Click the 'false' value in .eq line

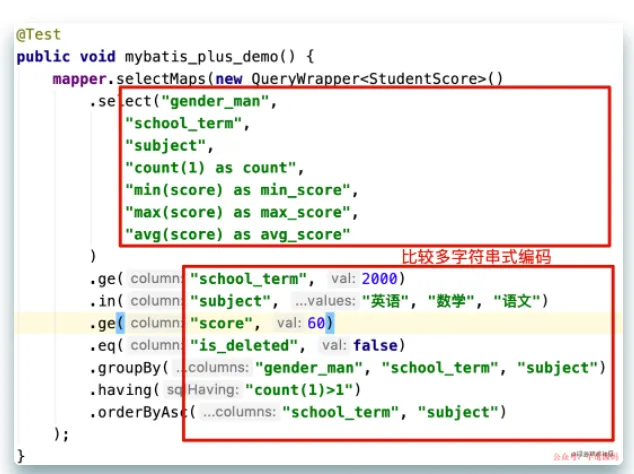pos(375,345)
